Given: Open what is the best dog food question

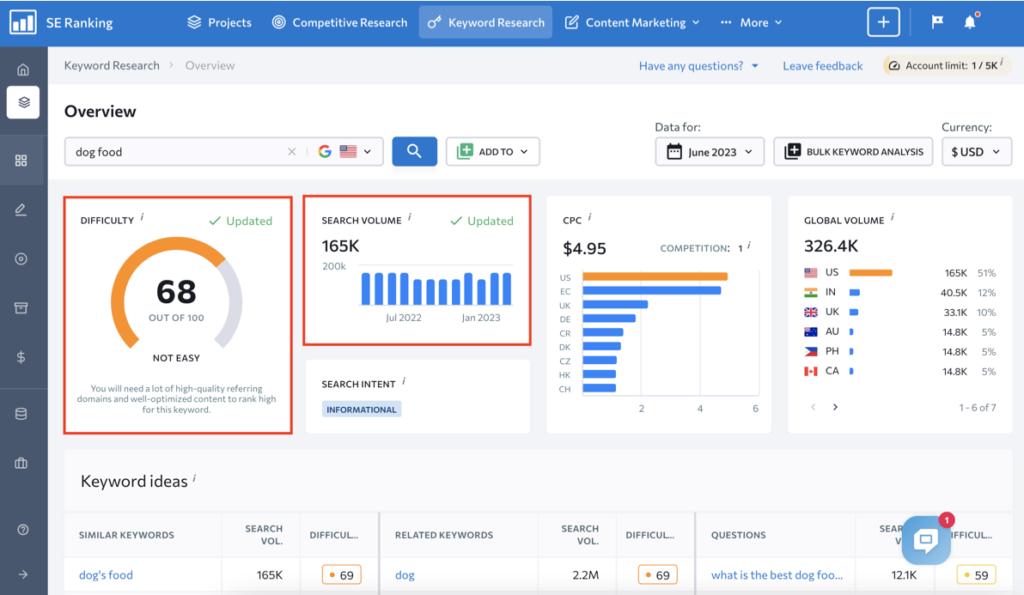Looking at the screenshot, I should pos(776,575).
